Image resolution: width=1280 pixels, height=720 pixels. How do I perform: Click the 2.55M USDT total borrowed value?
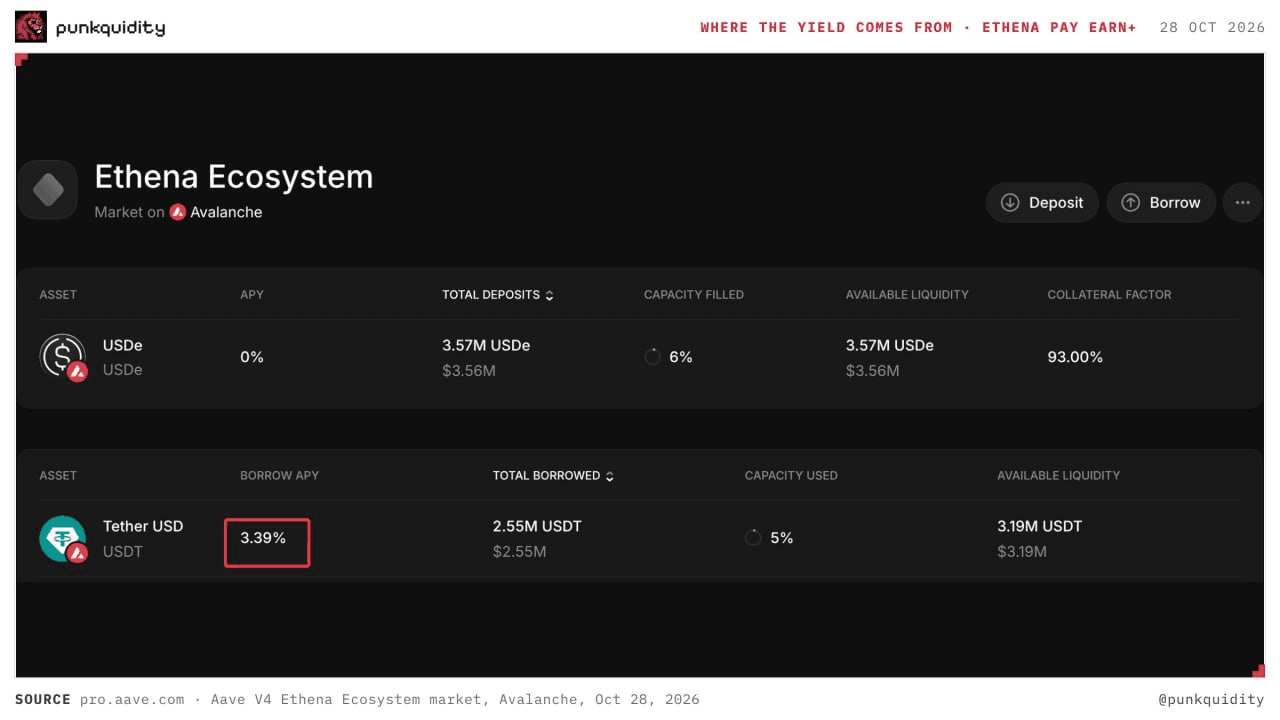[537, 526]
